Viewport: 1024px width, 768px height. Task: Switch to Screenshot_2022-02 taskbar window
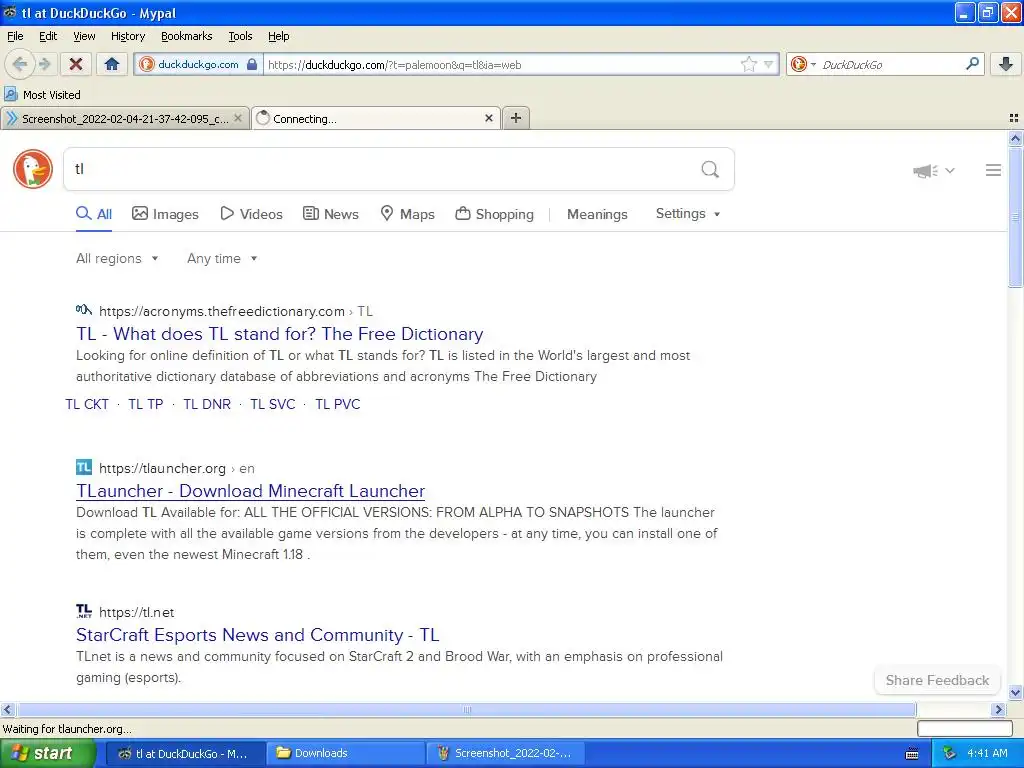pyautogui.click(x=505, y=754)
